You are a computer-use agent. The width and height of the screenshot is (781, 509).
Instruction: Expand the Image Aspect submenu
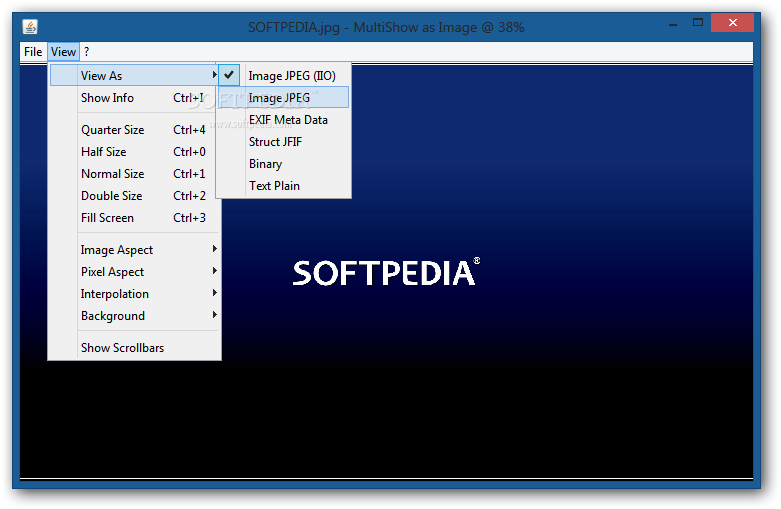134,250
